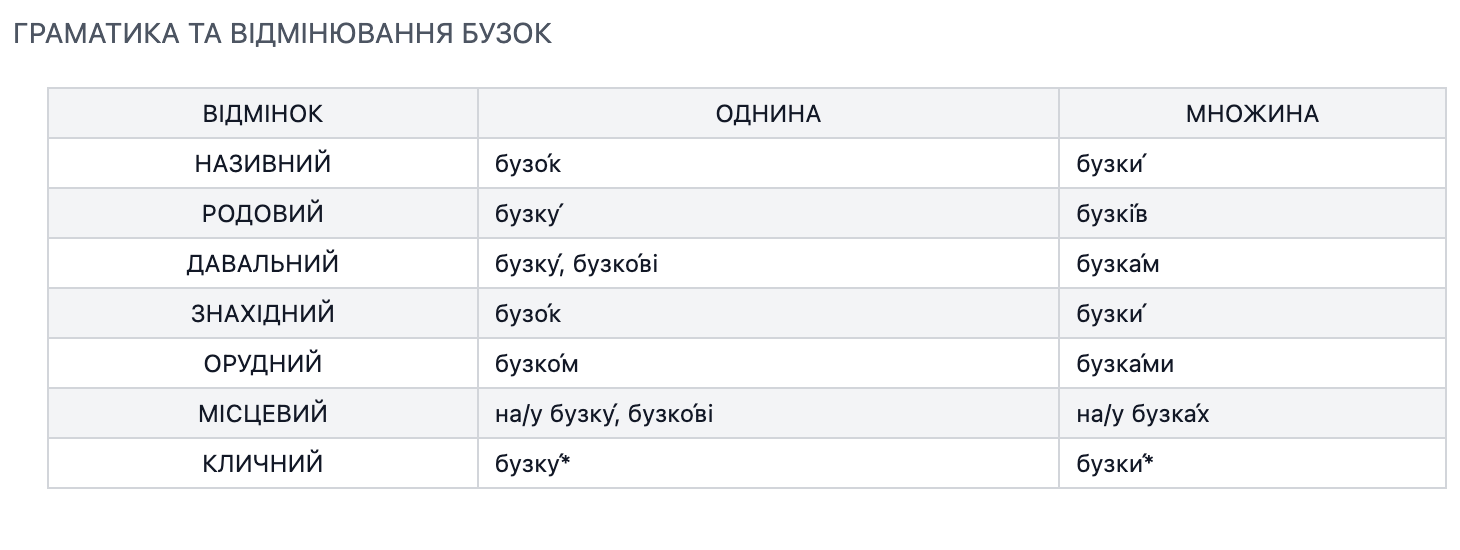Image resolution: width=1460 pixels, height=550 pixels.
Task: Click the МНОЖИНА column header
Action: click(x=1252, y=114)
